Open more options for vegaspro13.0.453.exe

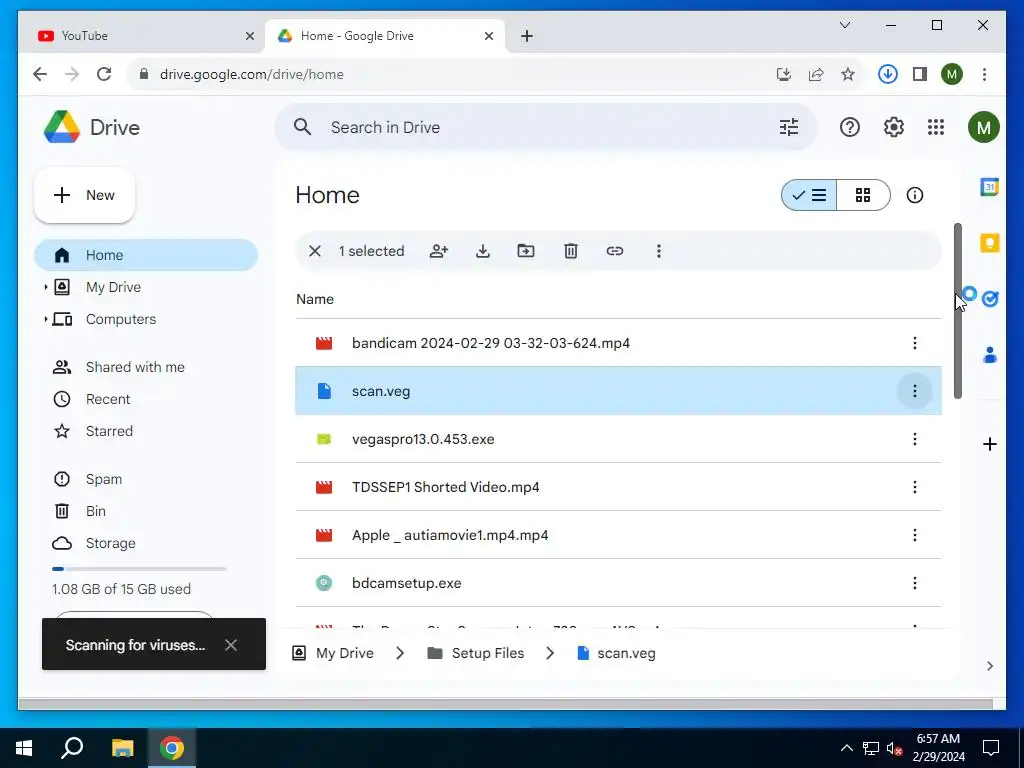[914, 439]
